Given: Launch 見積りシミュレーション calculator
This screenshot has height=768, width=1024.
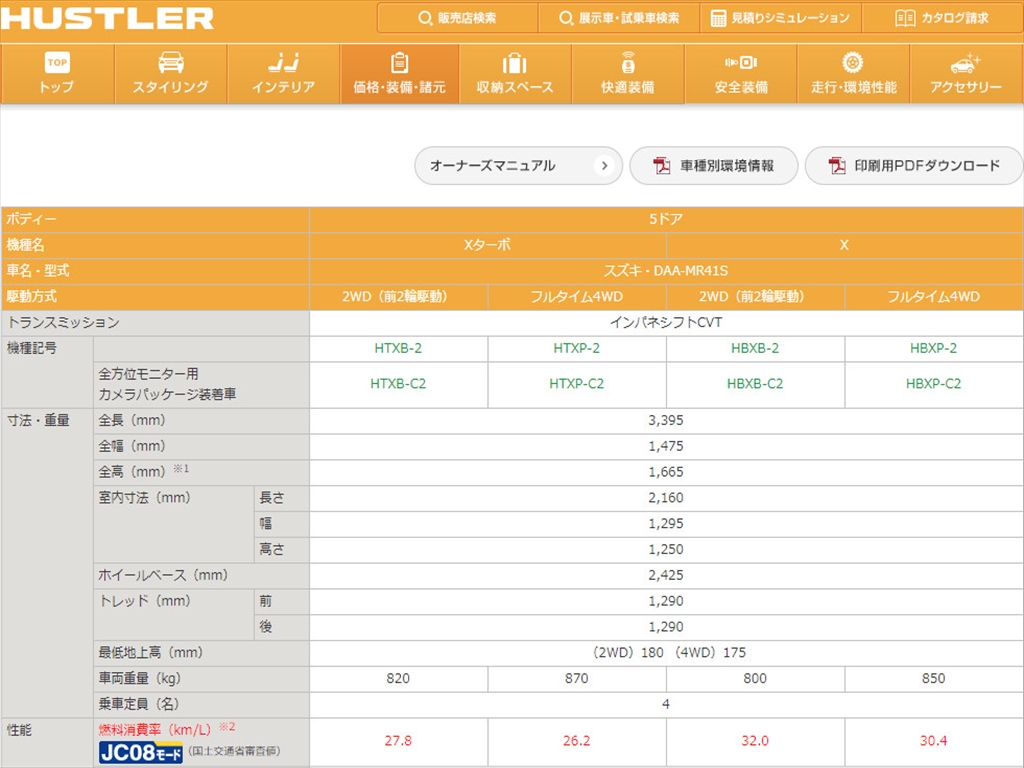Looking at the screenshot, I should pyautogui.click(x=780, y=18).
